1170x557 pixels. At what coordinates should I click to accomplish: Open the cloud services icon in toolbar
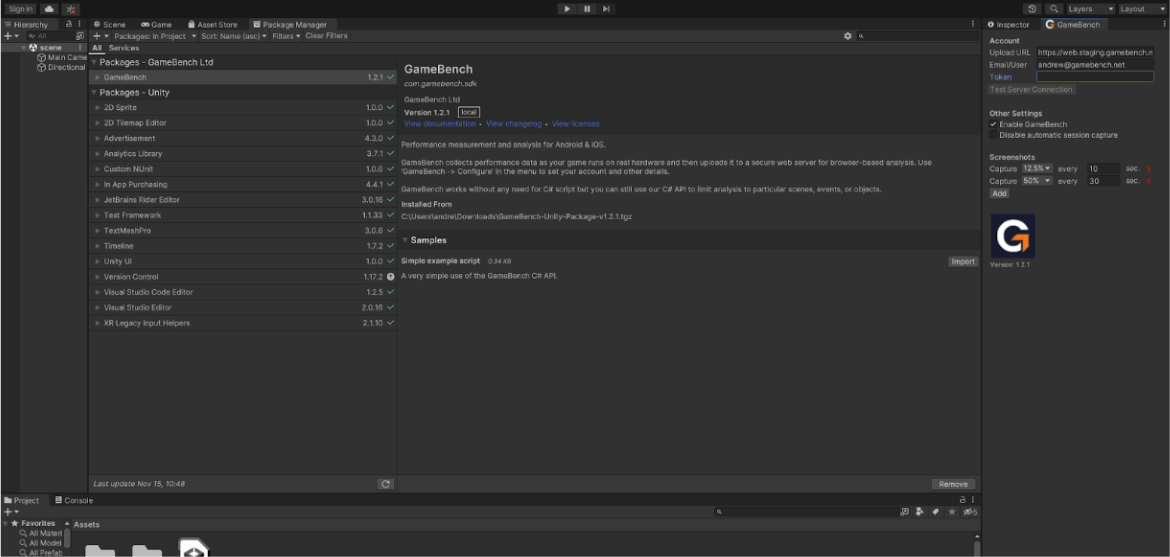[x=49, y=9]
